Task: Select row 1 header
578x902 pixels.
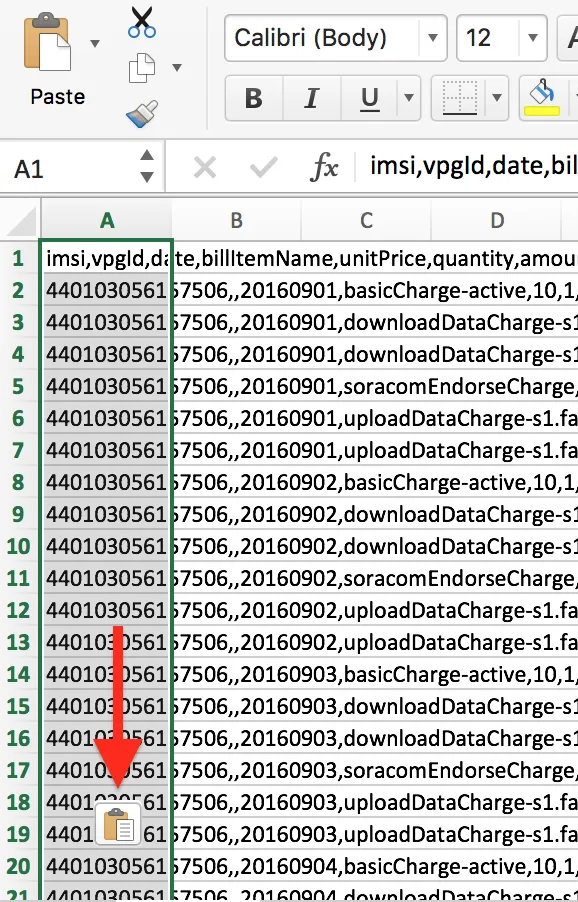Action: click(18, 258)
